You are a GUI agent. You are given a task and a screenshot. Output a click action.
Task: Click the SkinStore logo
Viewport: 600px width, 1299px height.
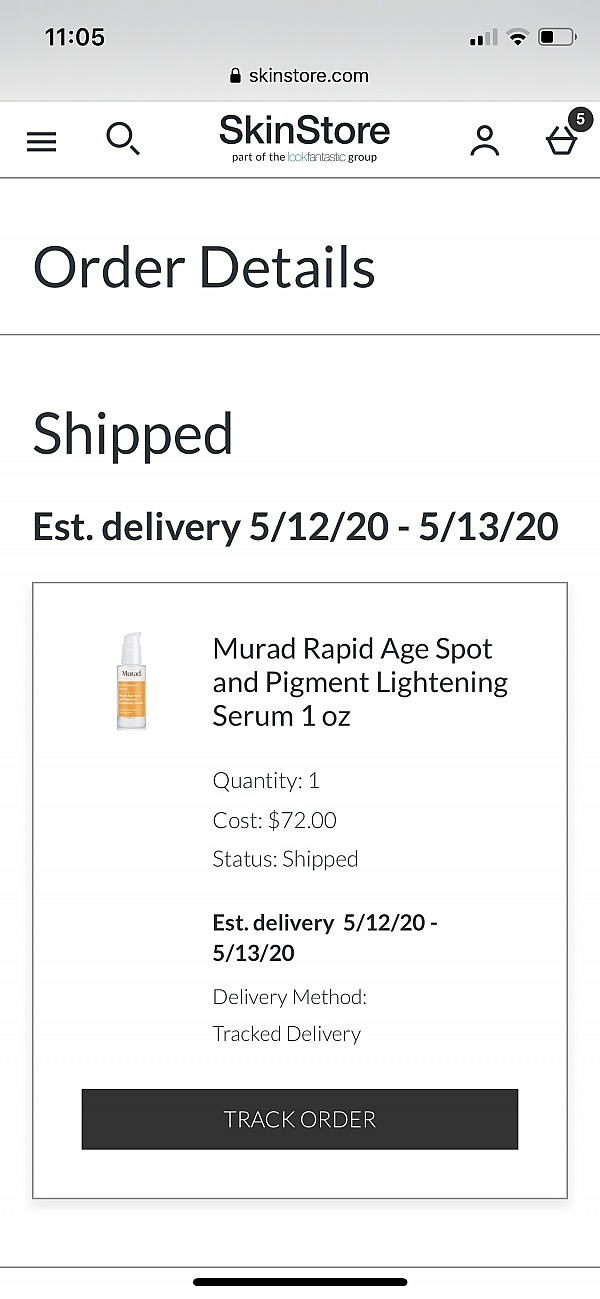(304, 131)
